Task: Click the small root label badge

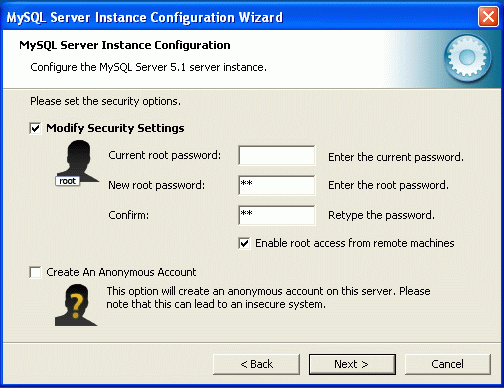Action: 67,181
